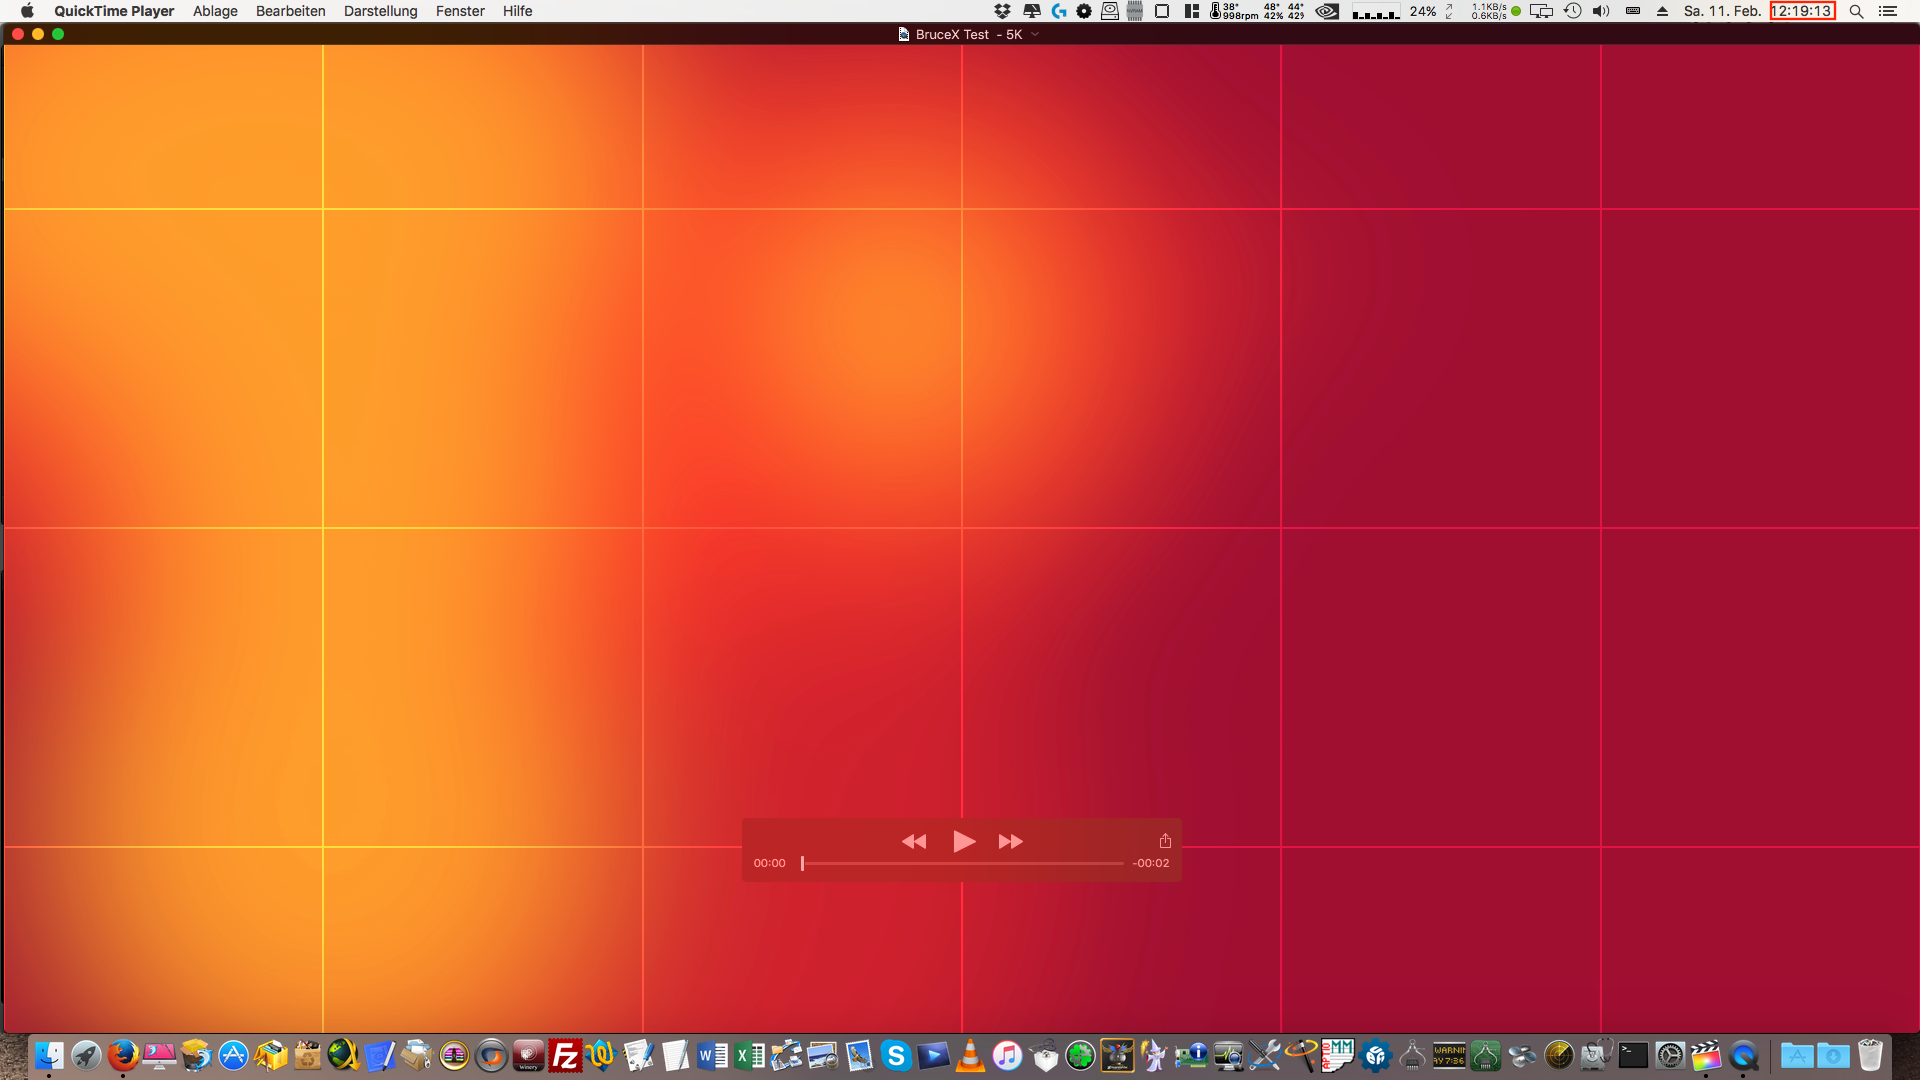
Task: Click the fast-forward button in playback bar
Action: tap(1010, 842)
